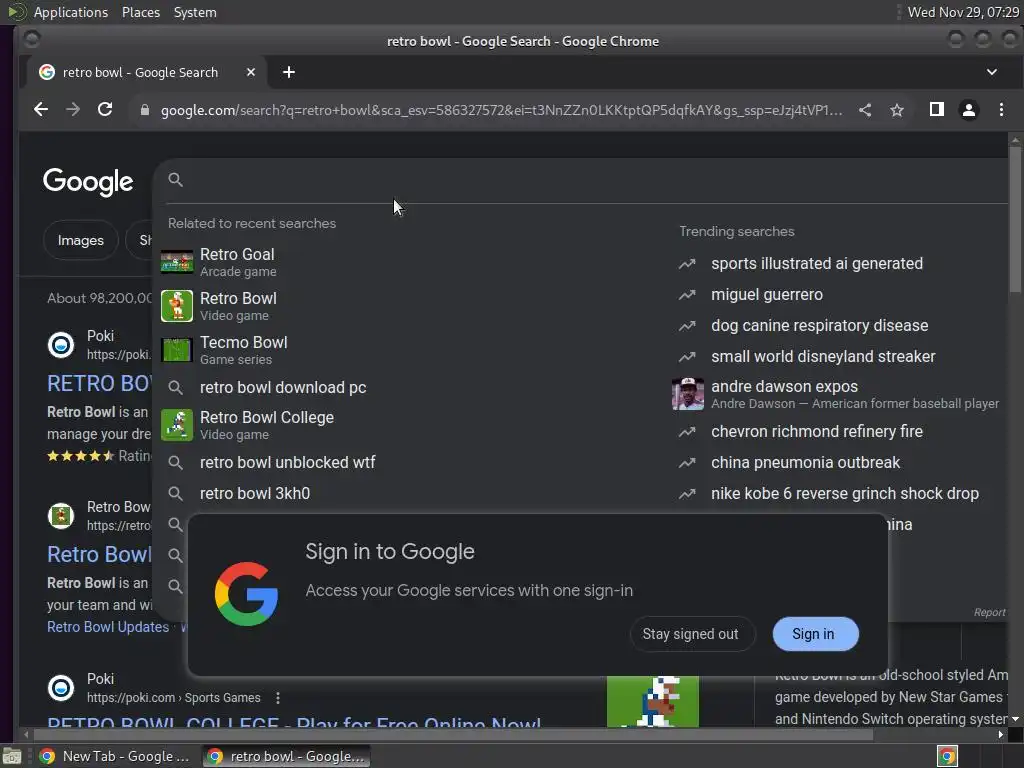This screenshot has width=1024, height=768.
Task: Open options dots beside Poki Sports Games result
Action: pyautogui.click(x=278, y=698)
